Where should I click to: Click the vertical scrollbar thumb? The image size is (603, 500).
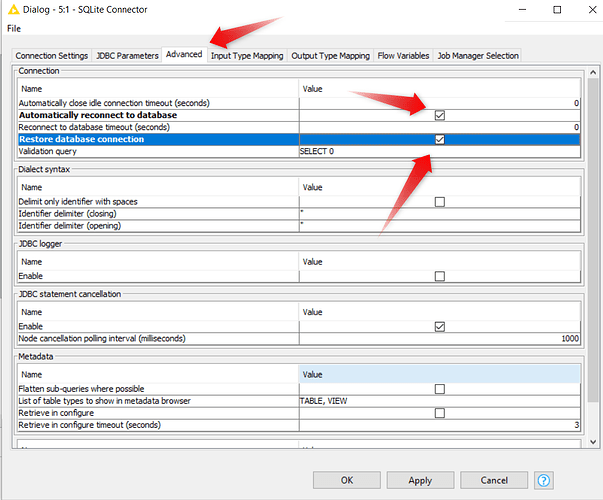[593, 238]
